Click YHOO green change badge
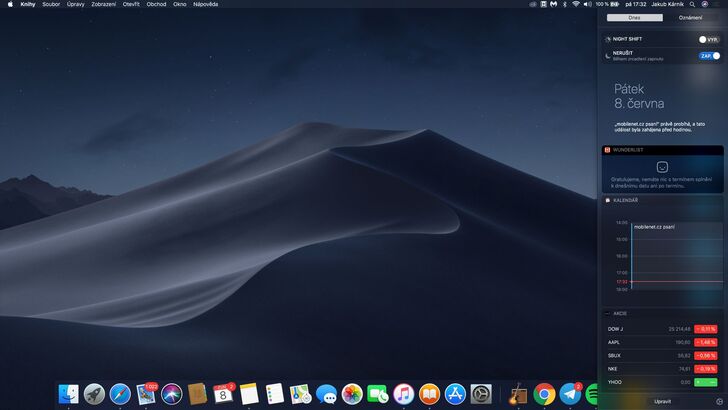 click(706, 382)
